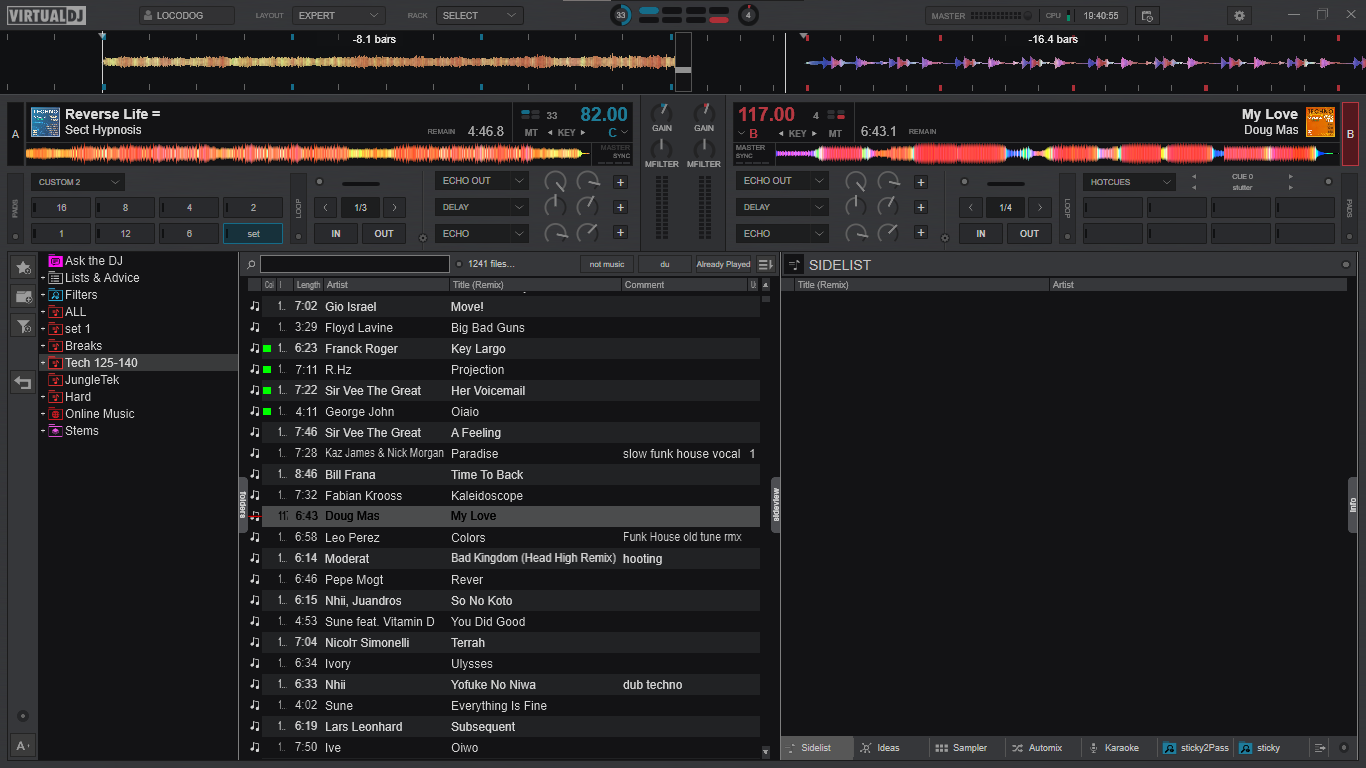The image size is (1366, 768).
Task: Click the filter folder funnel icon
Action: 22,325
